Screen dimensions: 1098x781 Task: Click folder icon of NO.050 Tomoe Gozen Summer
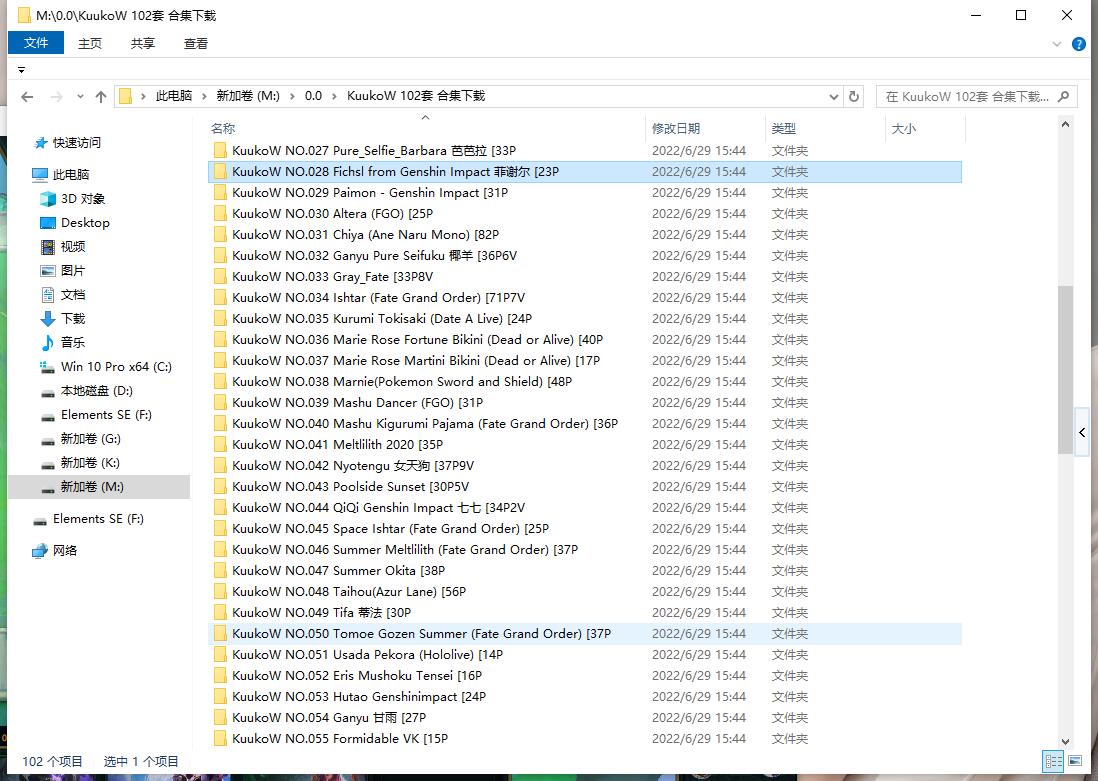click(x=220, y=634)
